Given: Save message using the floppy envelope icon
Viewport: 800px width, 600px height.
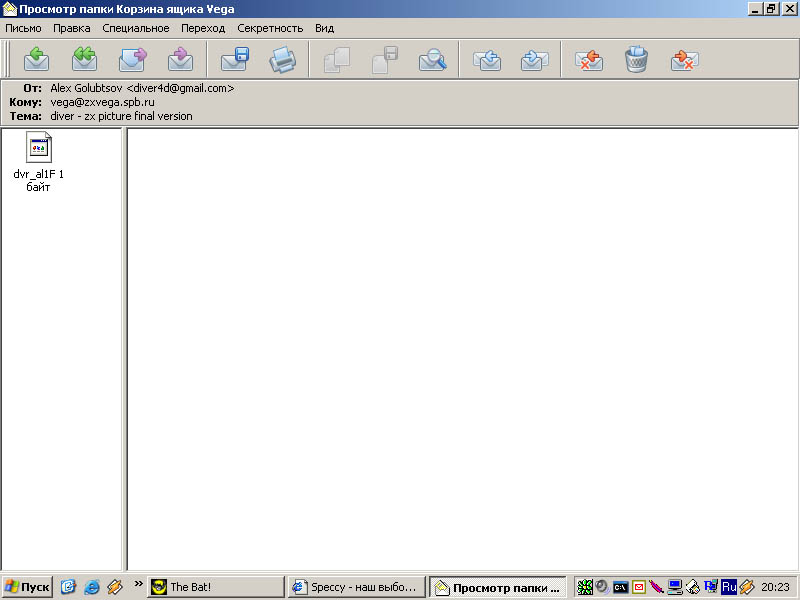Looking at the screenshot, I should coord(235,60).
